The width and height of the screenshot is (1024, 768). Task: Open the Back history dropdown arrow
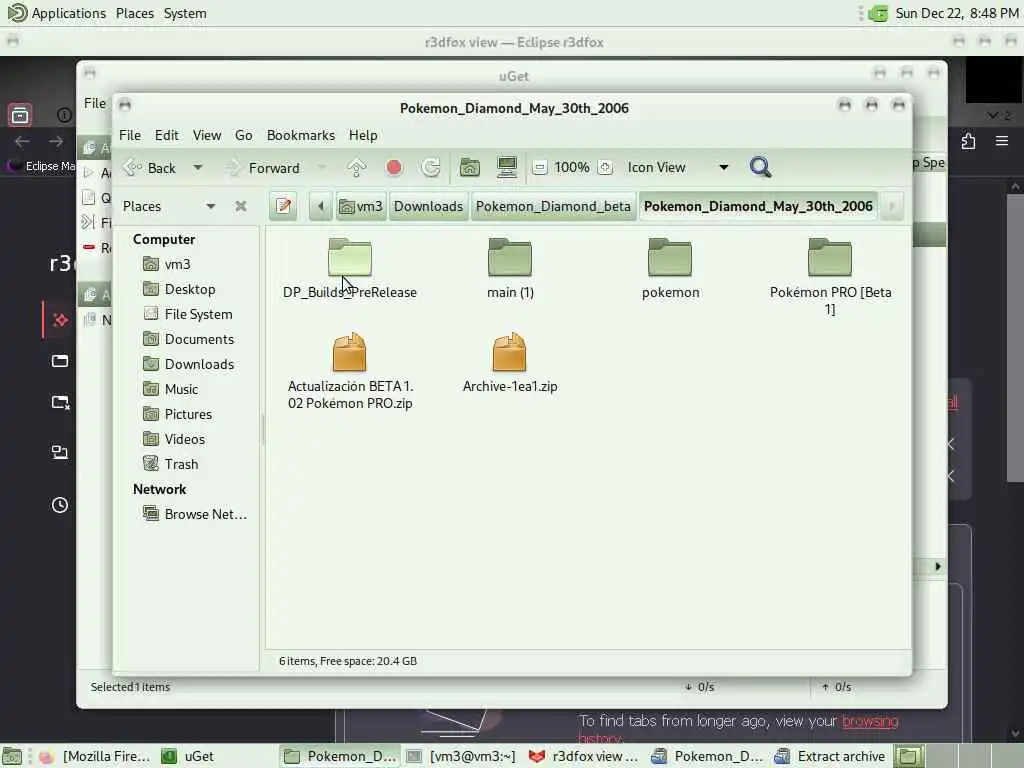197,168
